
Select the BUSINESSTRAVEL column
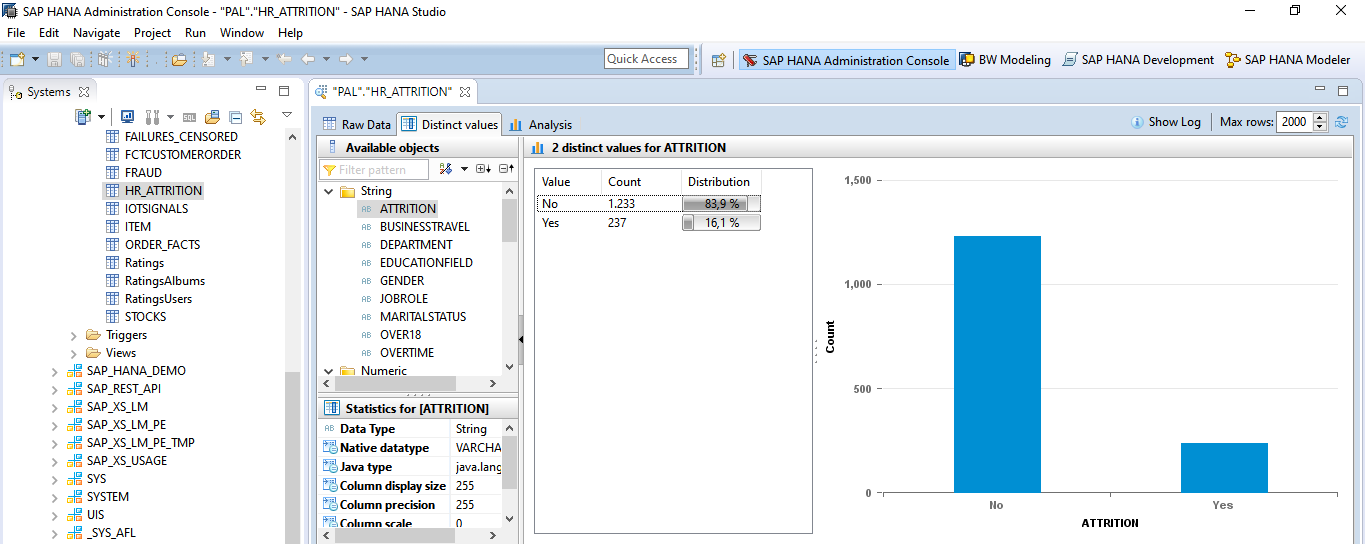click(424, 227)
